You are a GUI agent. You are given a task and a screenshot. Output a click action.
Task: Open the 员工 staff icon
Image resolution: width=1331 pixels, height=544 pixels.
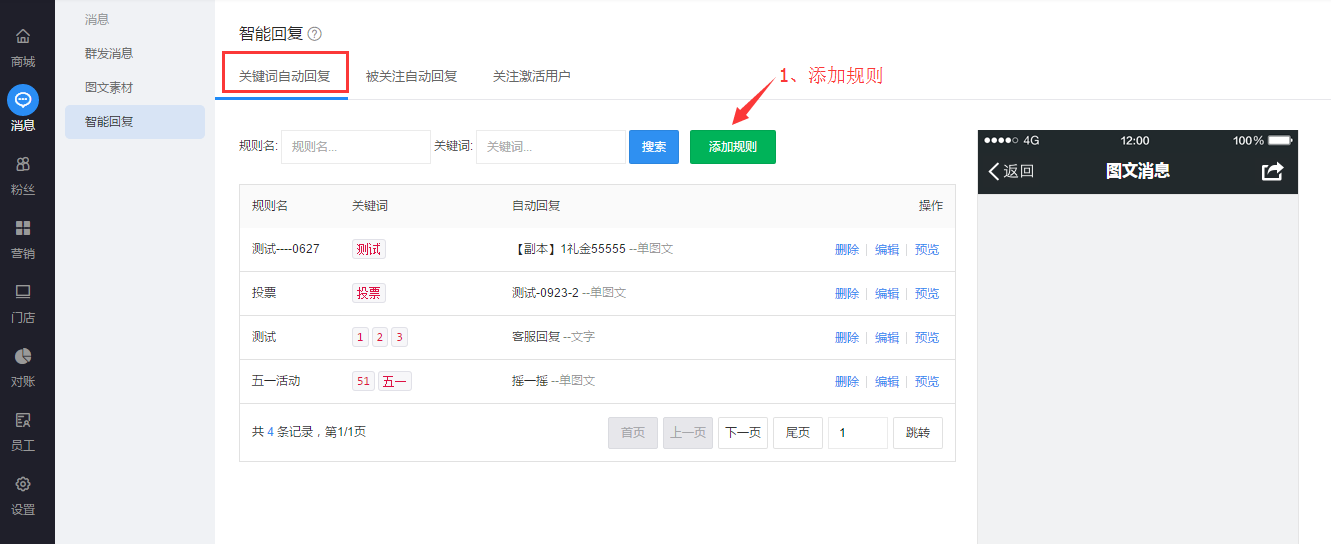pos(23,420)
